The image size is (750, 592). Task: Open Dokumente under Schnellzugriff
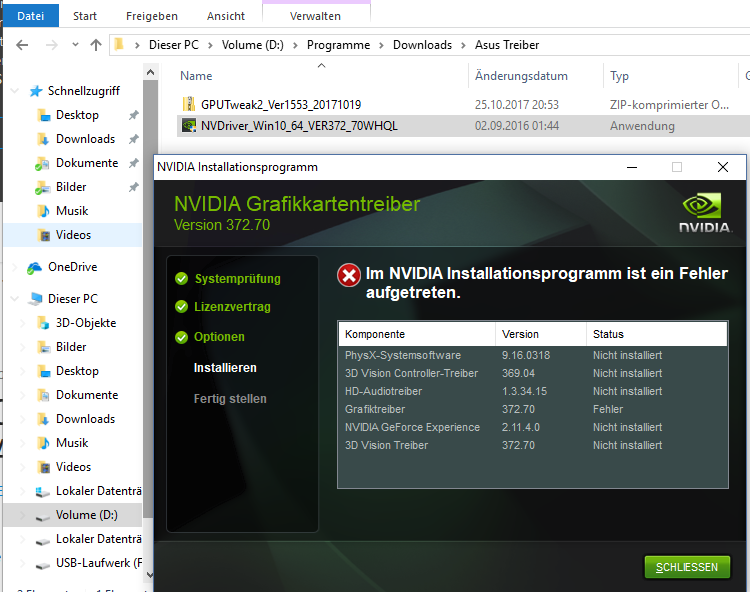click(x=87, y=163)
